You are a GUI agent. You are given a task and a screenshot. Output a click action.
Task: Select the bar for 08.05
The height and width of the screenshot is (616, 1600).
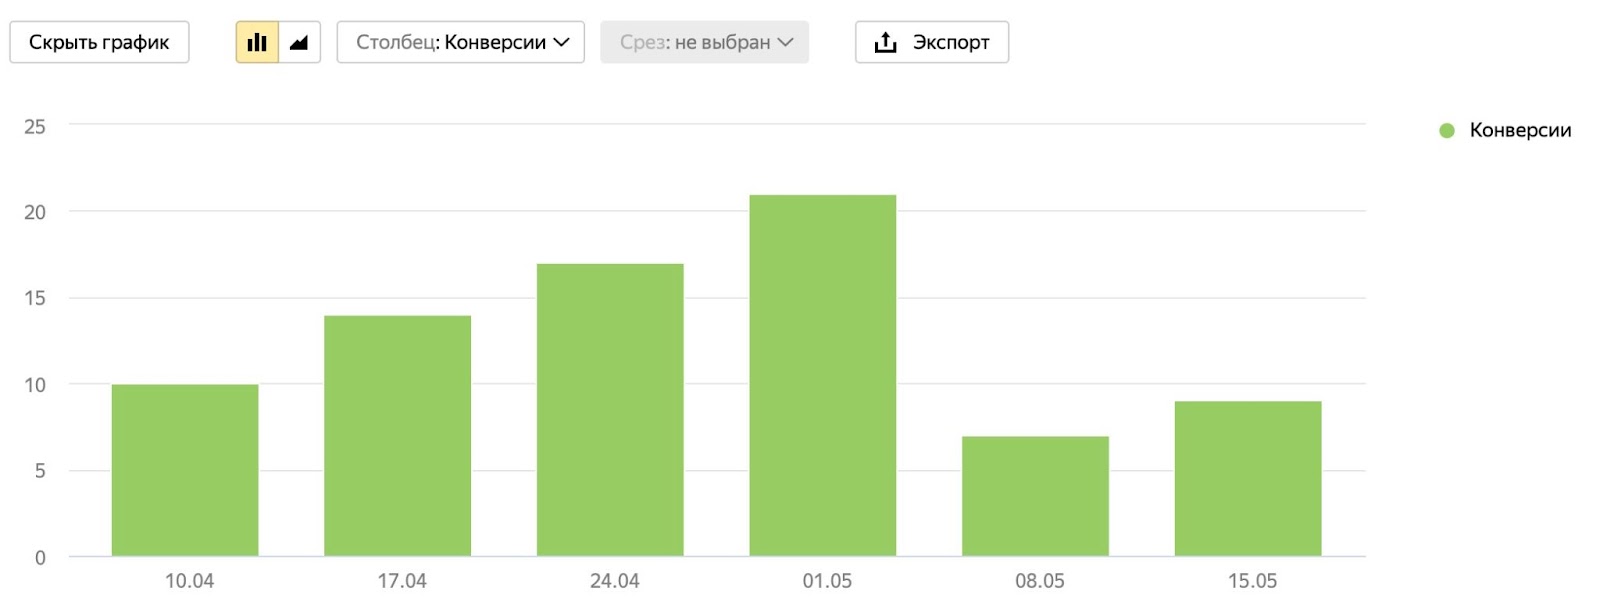[x=1035, y=496]
